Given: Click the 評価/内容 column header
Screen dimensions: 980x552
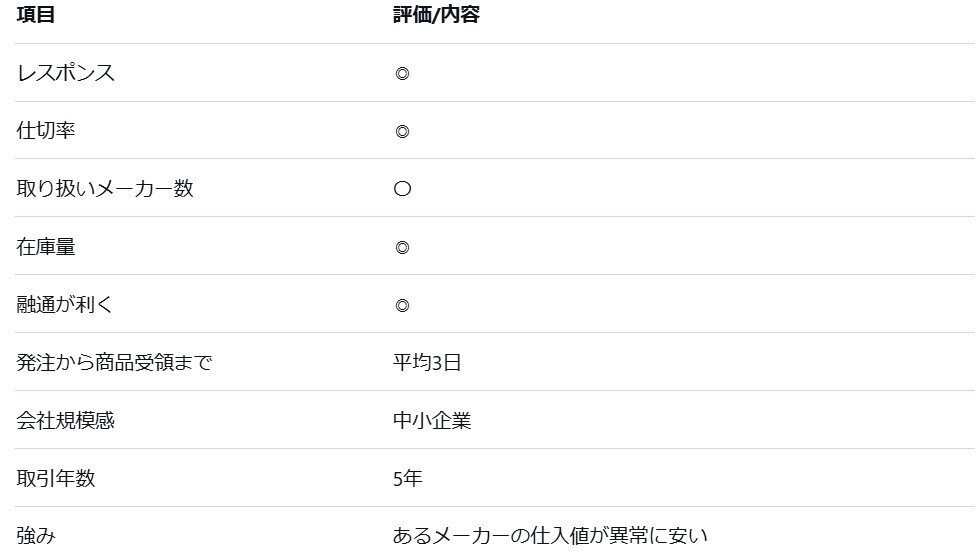Looking at the screenshot, I should tap(436, 16).
